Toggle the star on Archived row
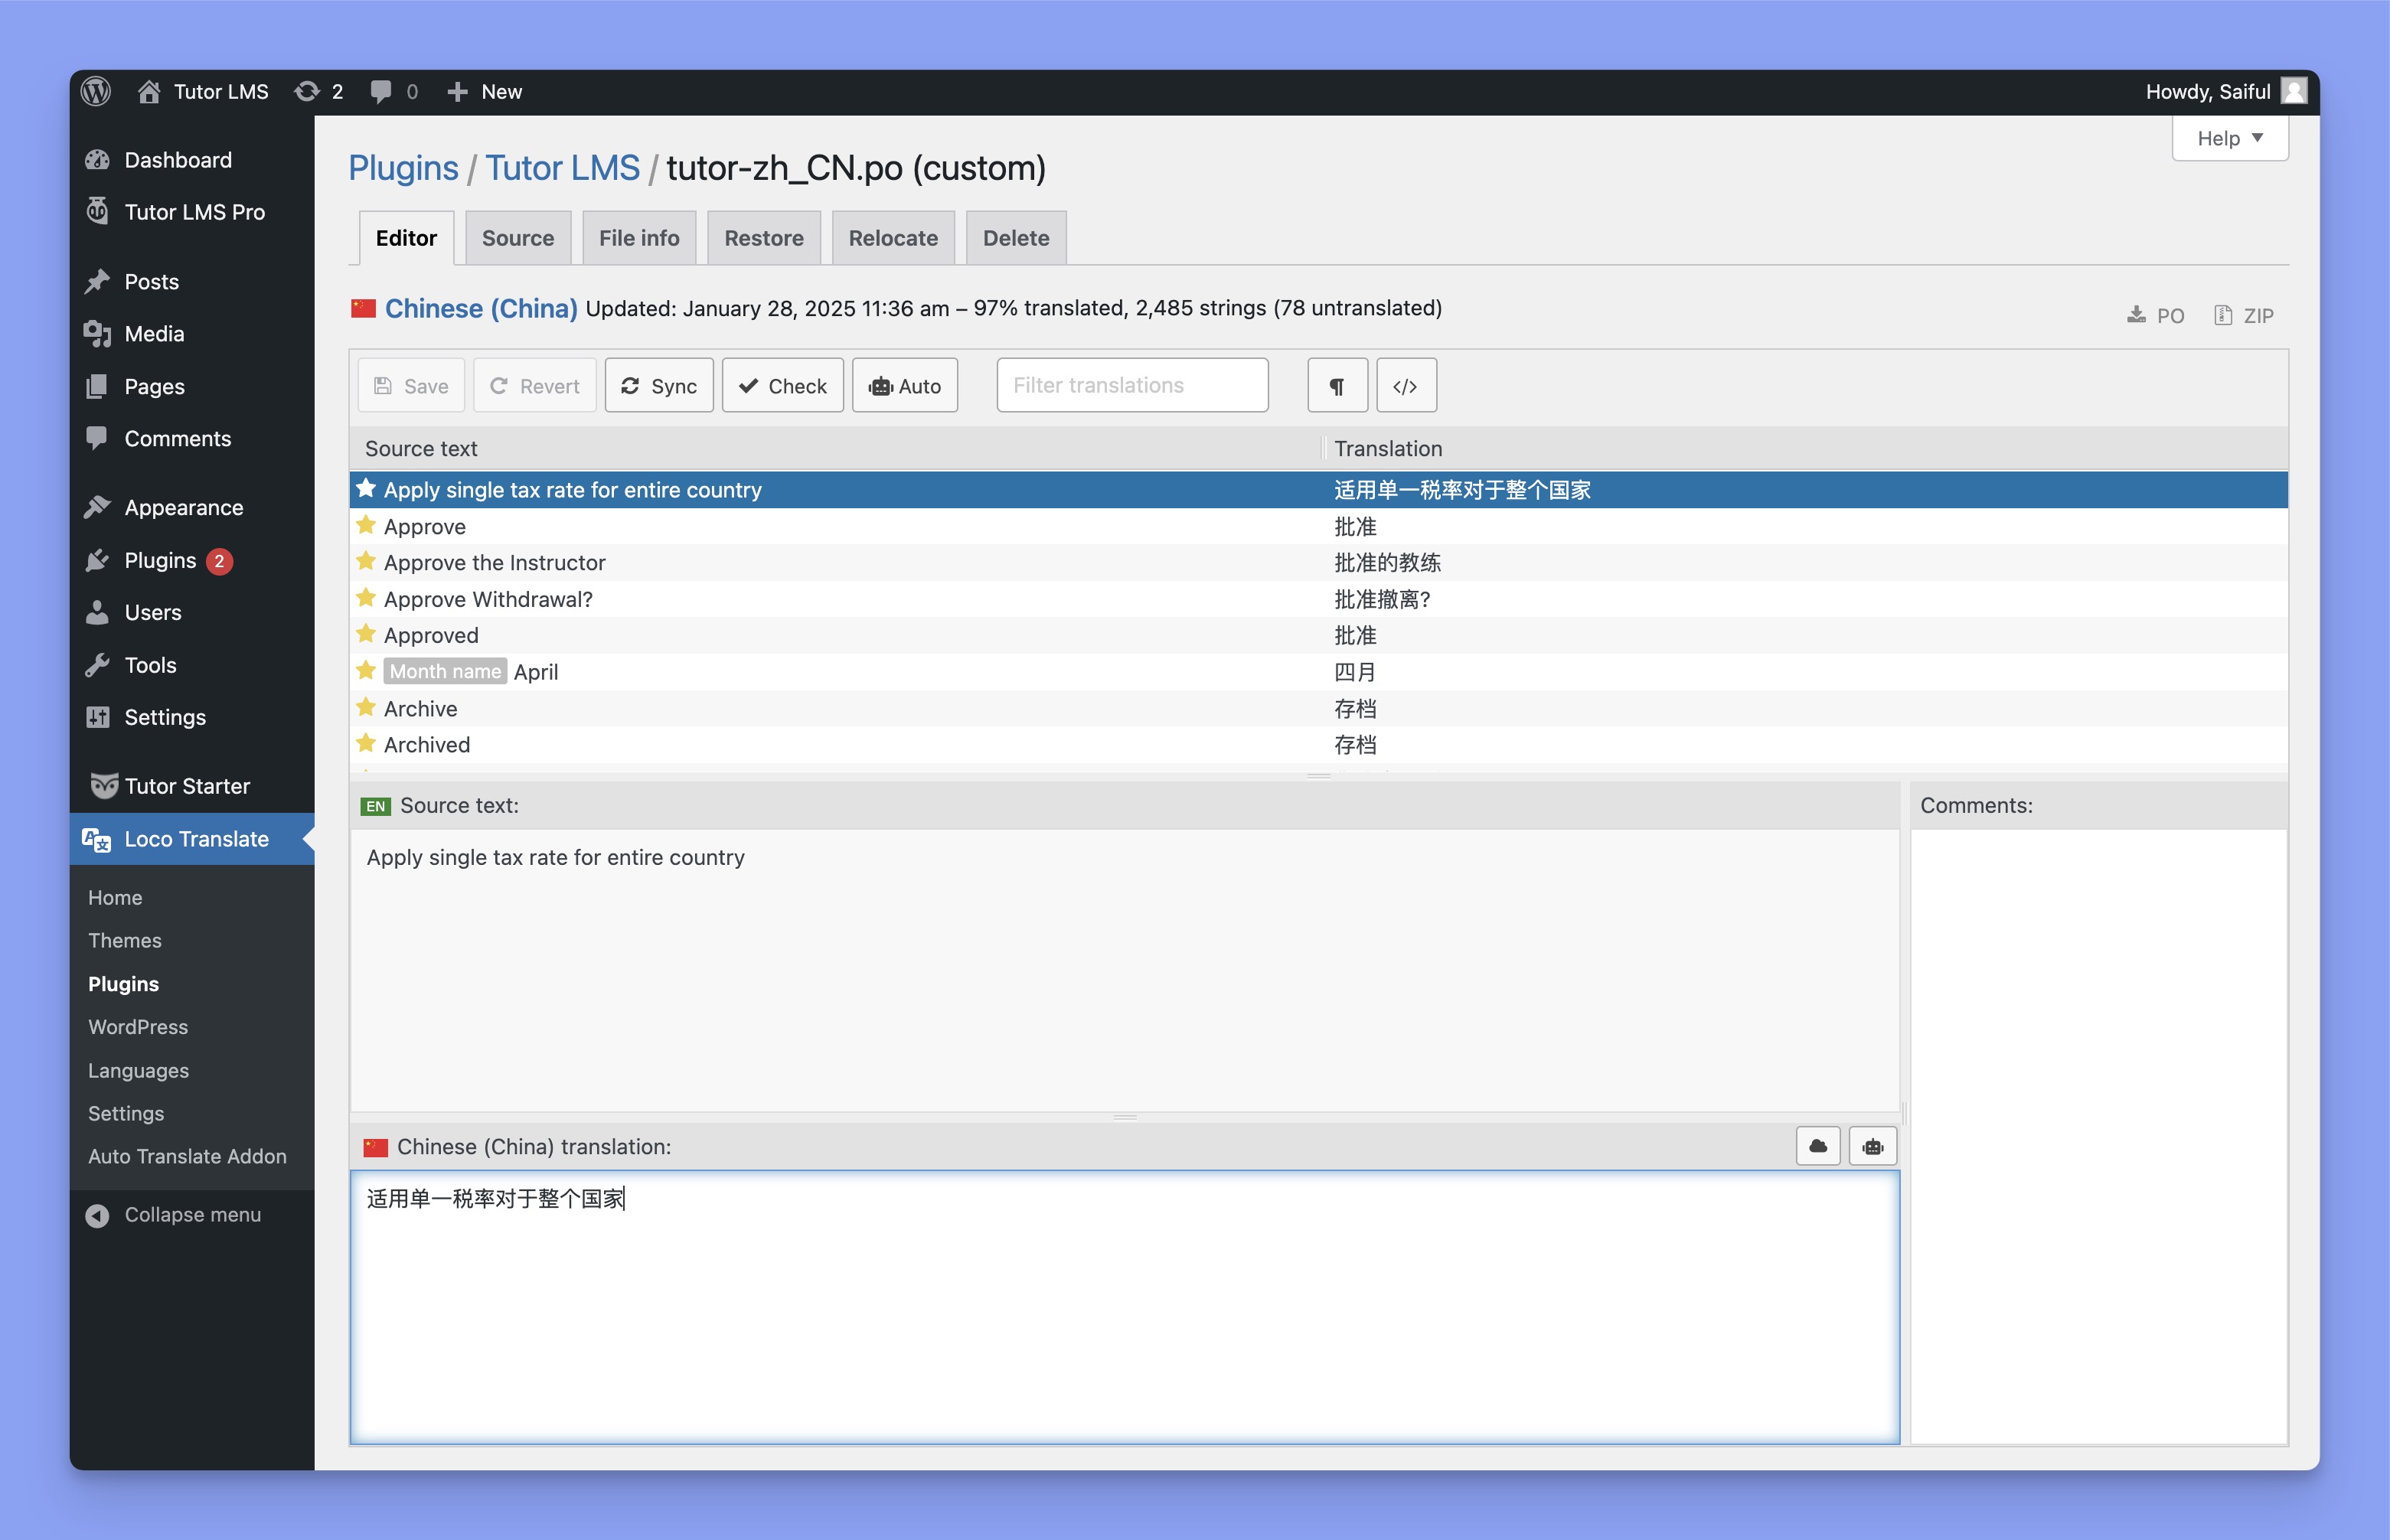2390x1540 pixels. coord(366,743)
